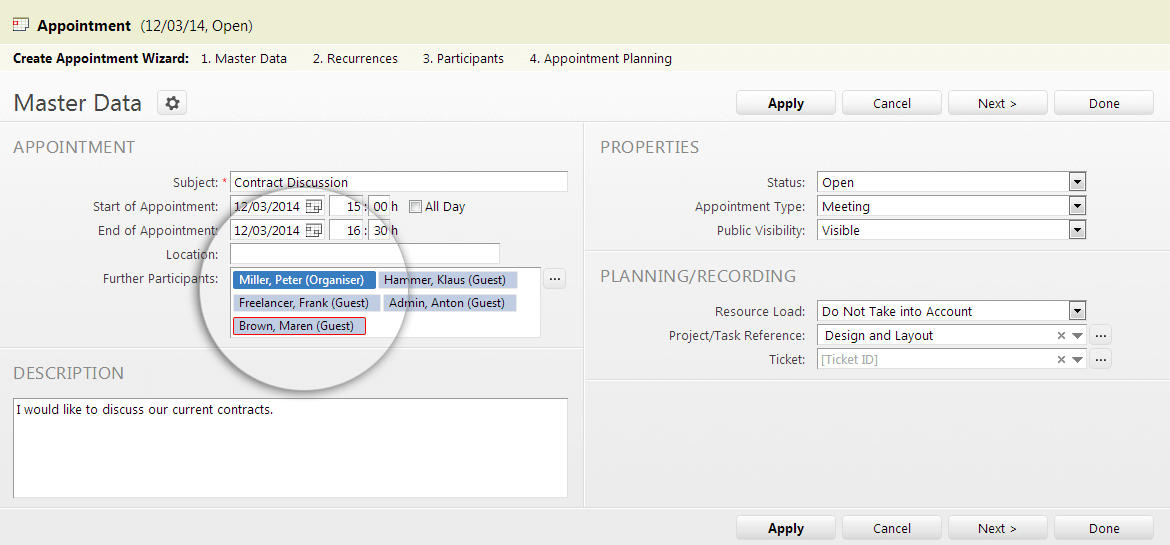Click the bottom Next > button

pyautogui.click(x=998, y=528)
